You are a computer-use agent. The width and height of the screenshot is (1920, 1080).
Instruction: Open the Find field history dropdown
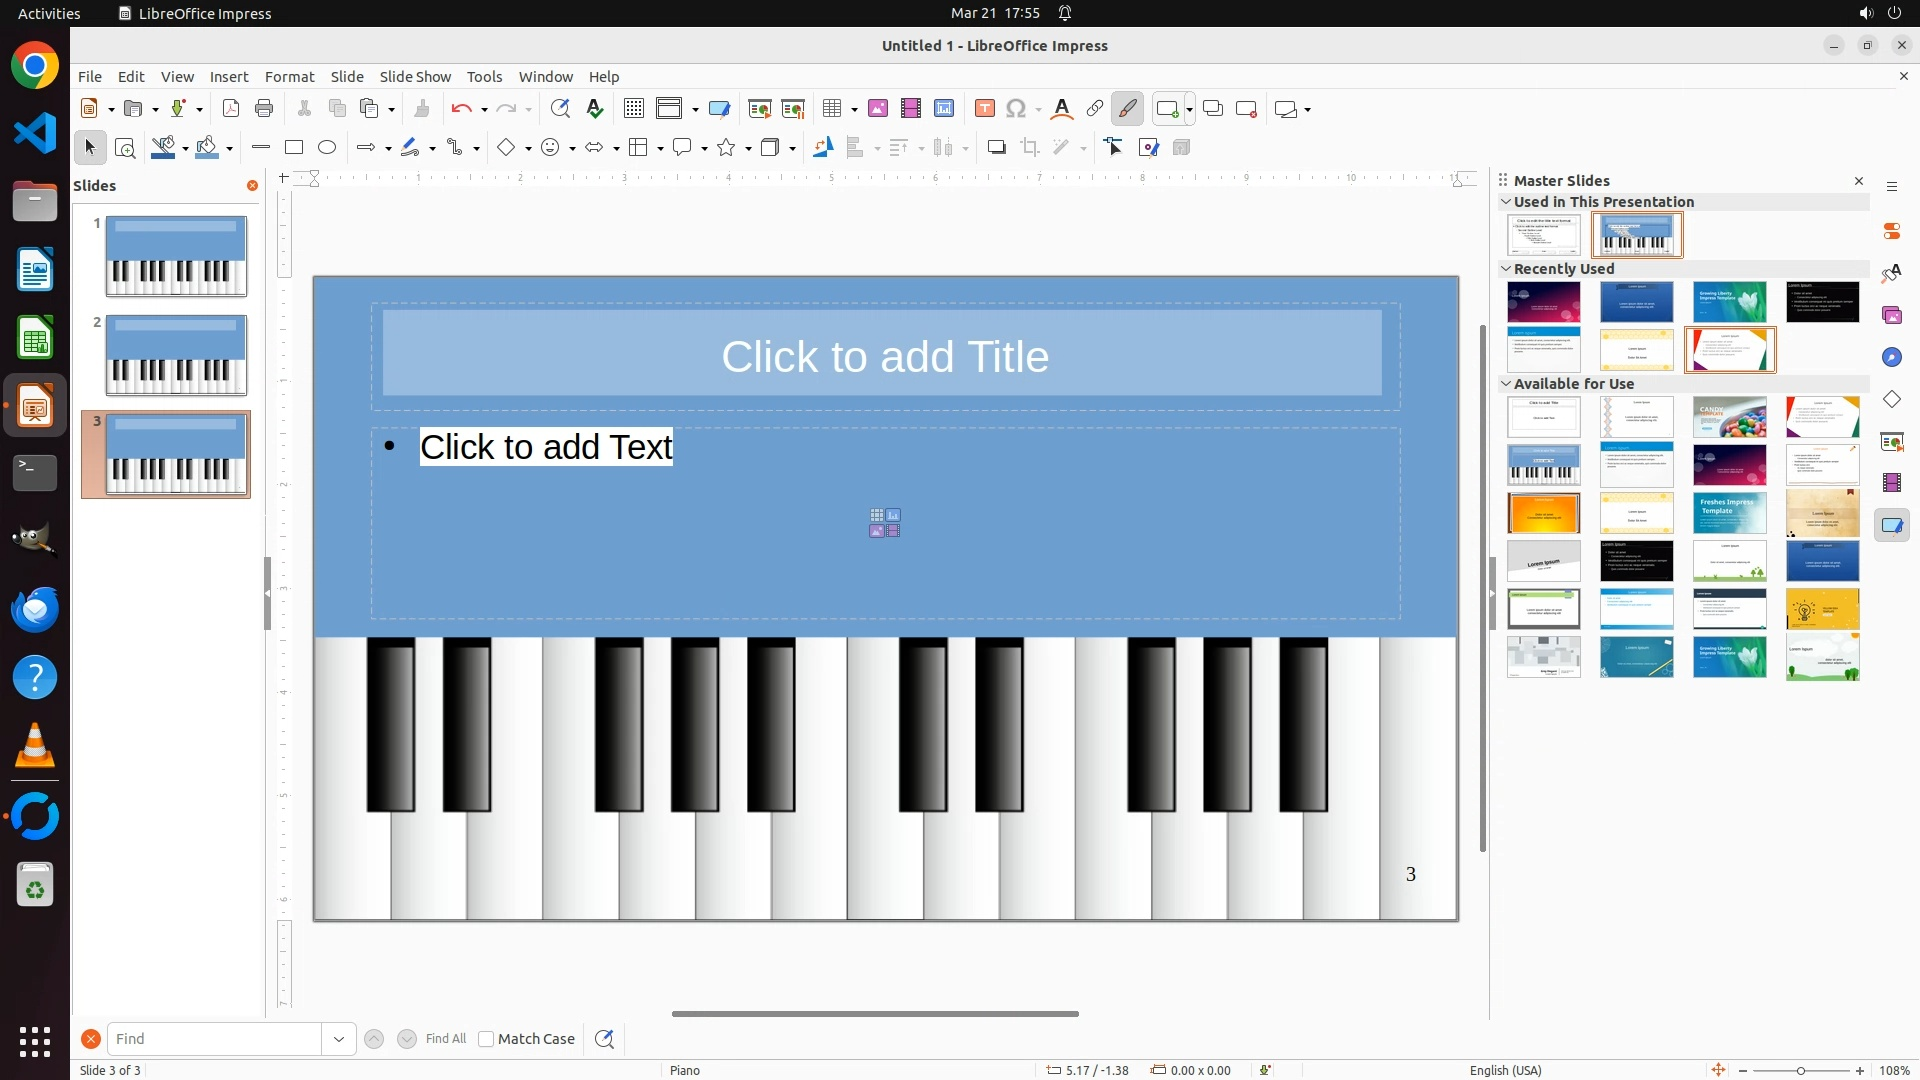339,1039
